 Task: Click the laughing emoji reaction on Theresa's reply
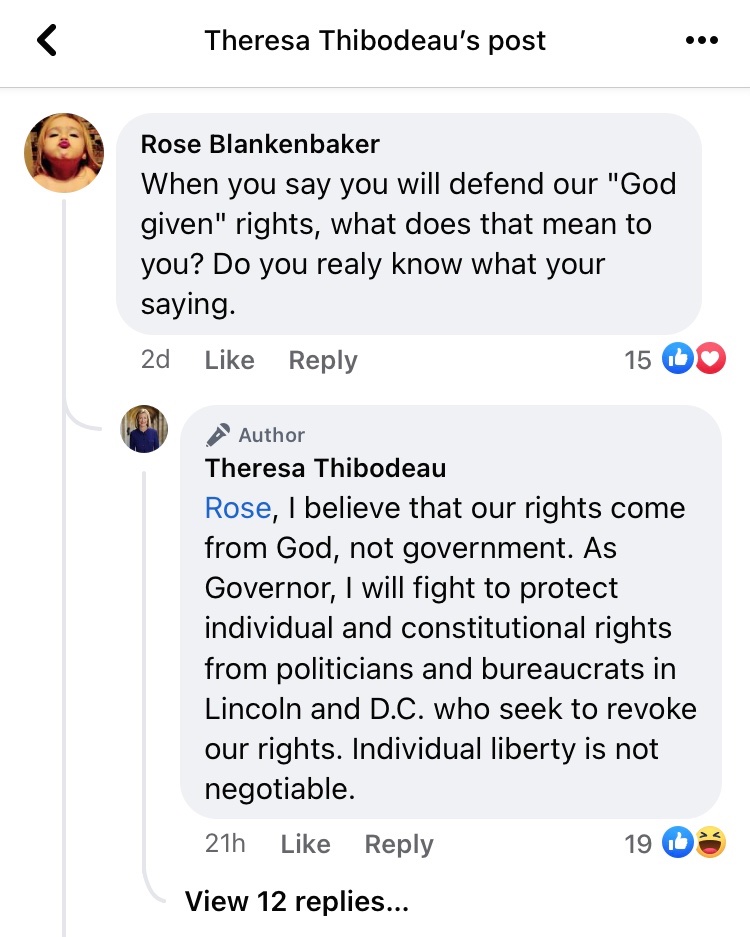(x=710, y=844)
